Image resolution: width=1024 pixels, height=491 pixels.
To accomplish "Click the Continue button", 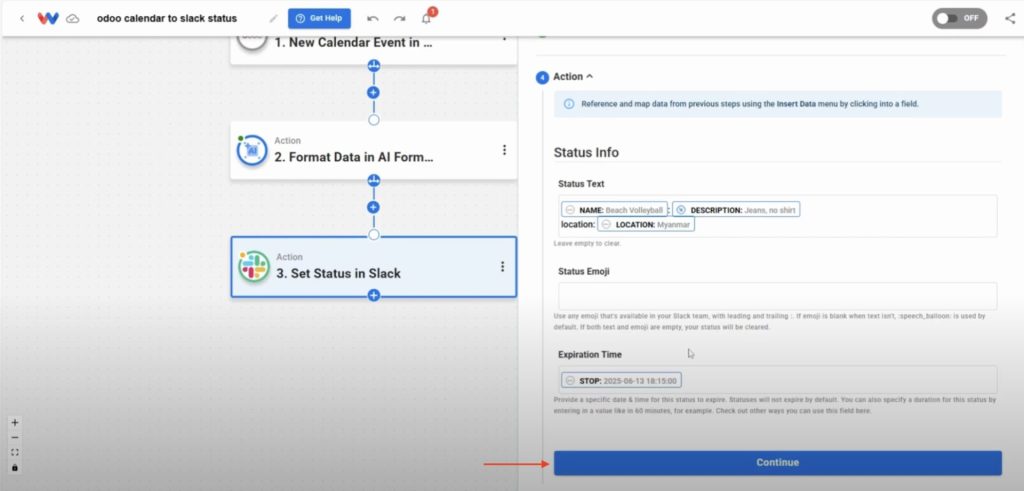I will click(777, 462).
